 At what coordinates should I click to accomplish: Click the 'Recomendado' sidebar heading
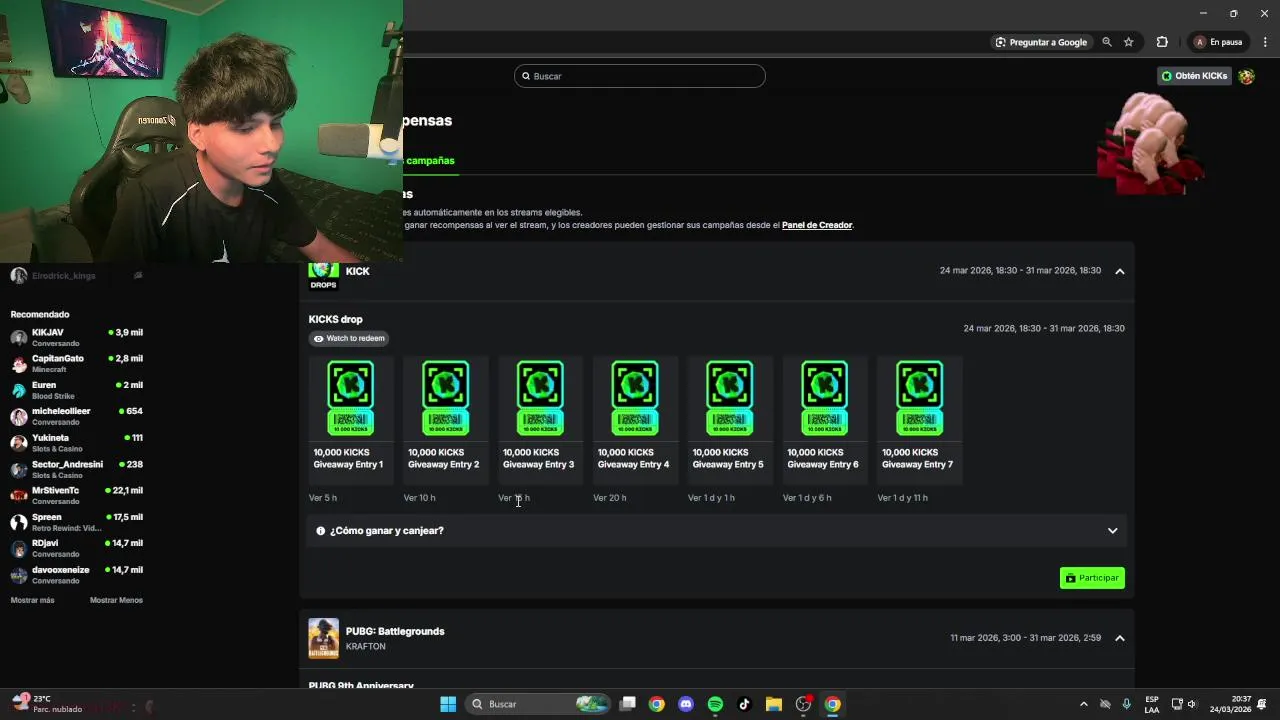(x=40, y=314)
